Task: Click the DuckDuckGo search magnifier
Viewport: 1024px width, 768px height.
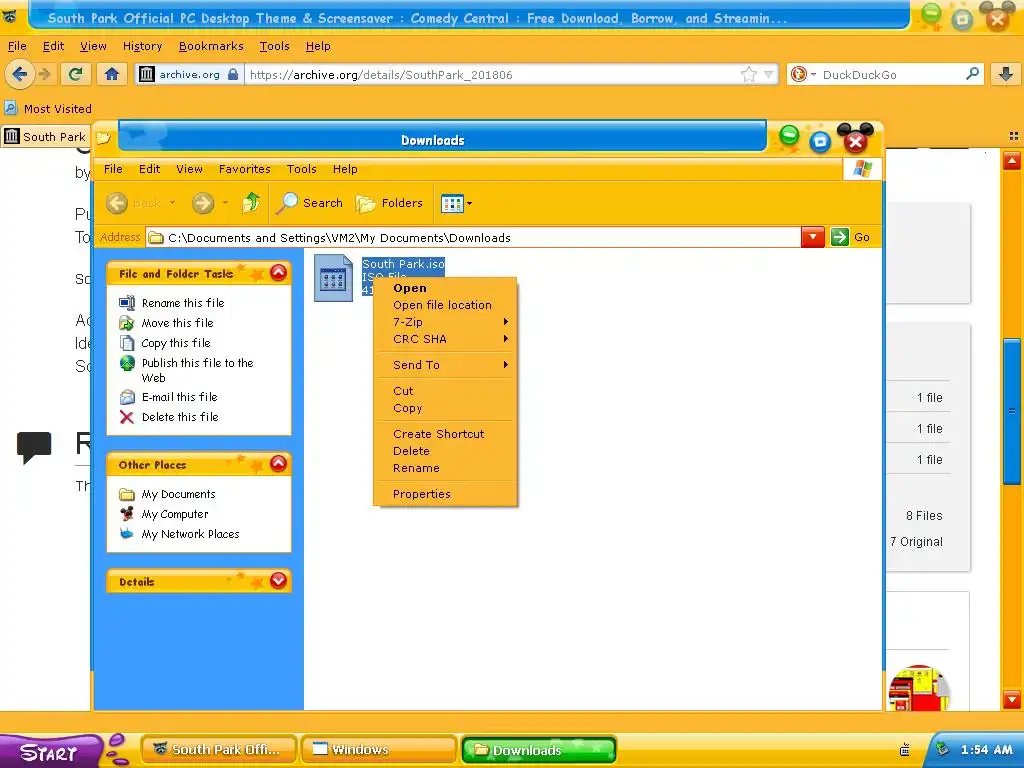Action: click(972, 74)
